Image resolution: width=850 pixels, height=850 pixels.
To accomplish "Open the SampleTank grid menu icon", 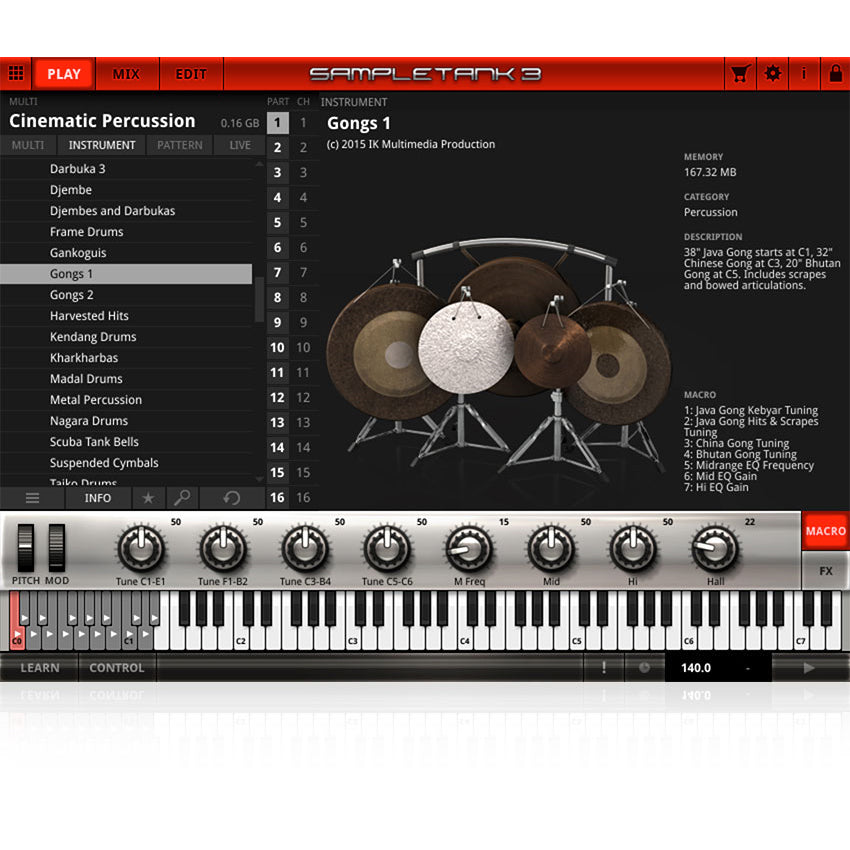I will coord(16,73).
